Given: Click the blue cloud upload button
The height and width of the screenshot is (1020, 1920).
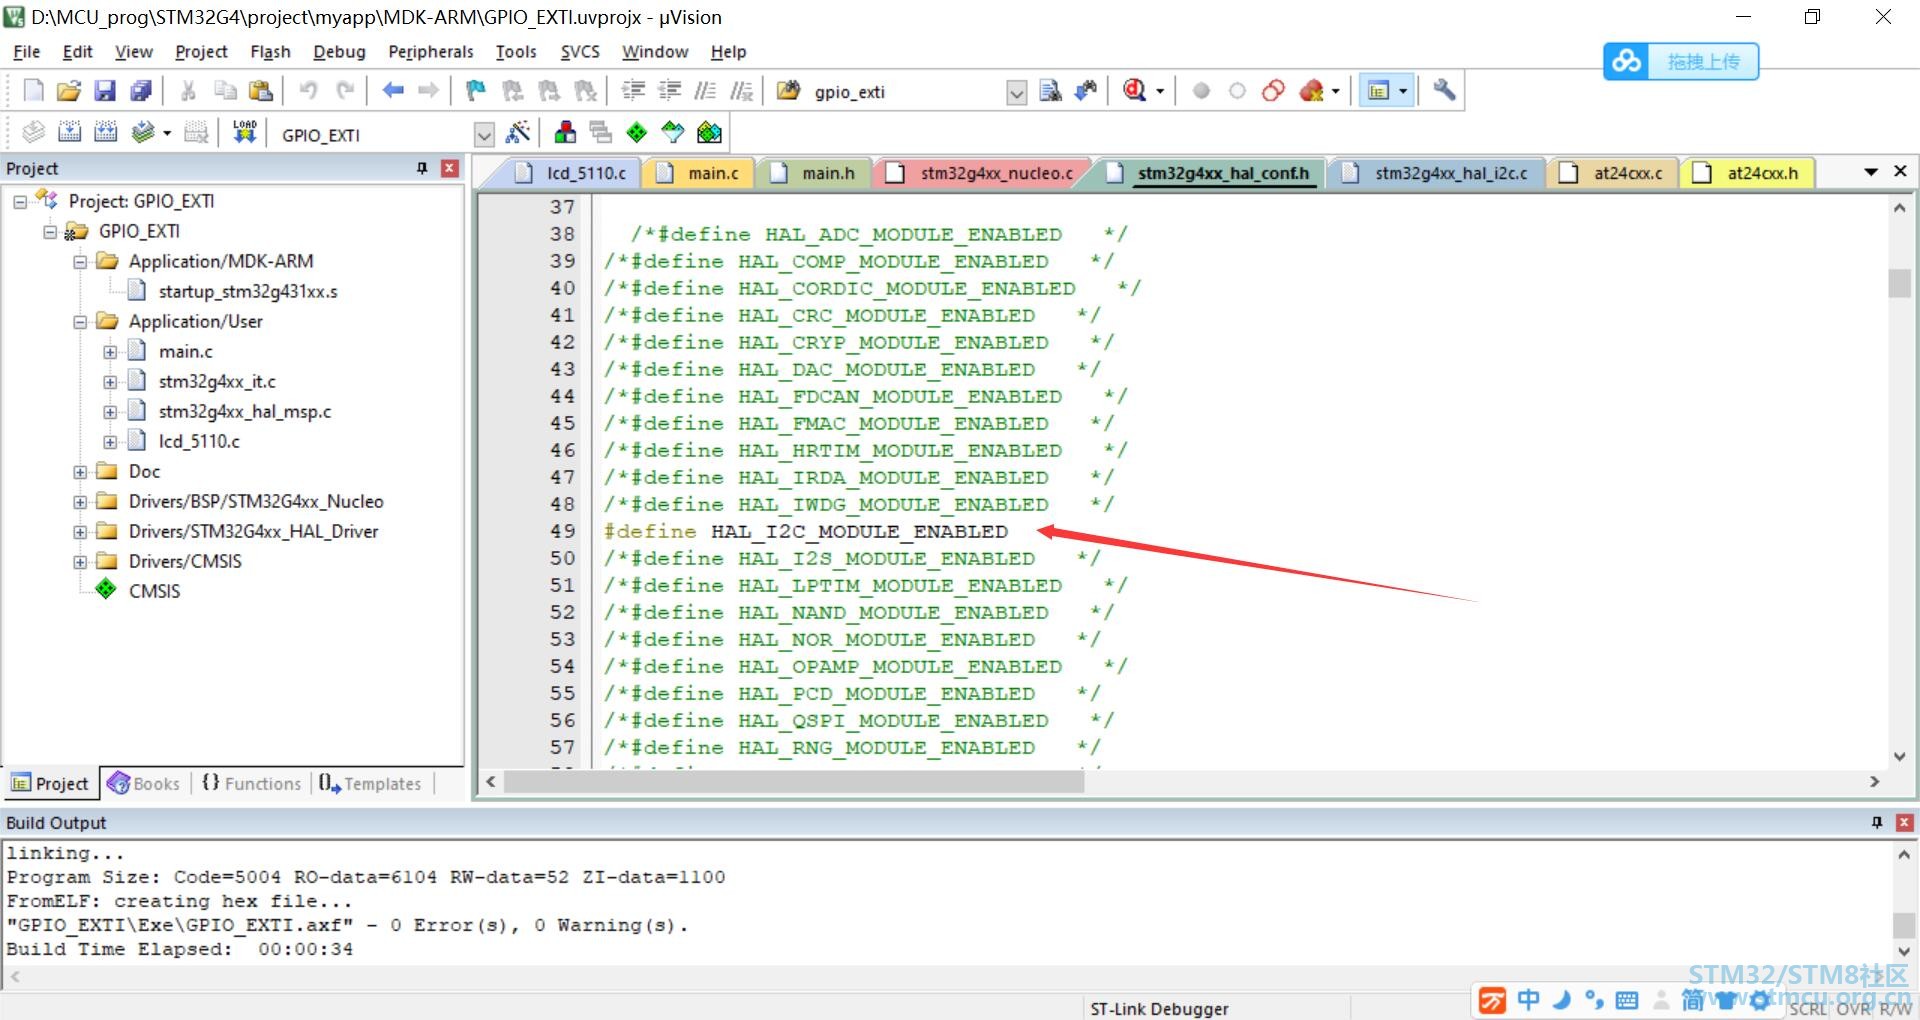Looking at the screenshot, I should click(x=1681, y=61).
